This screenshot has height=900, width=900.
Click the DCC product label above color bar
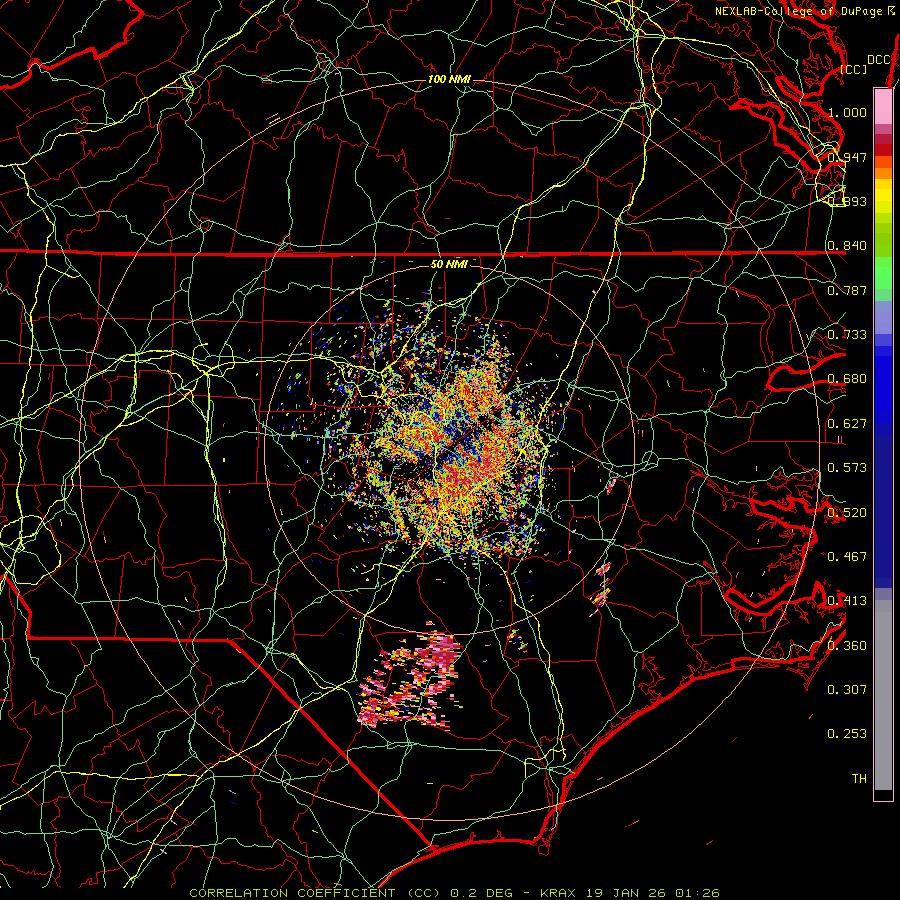click(x=878, y=60)
